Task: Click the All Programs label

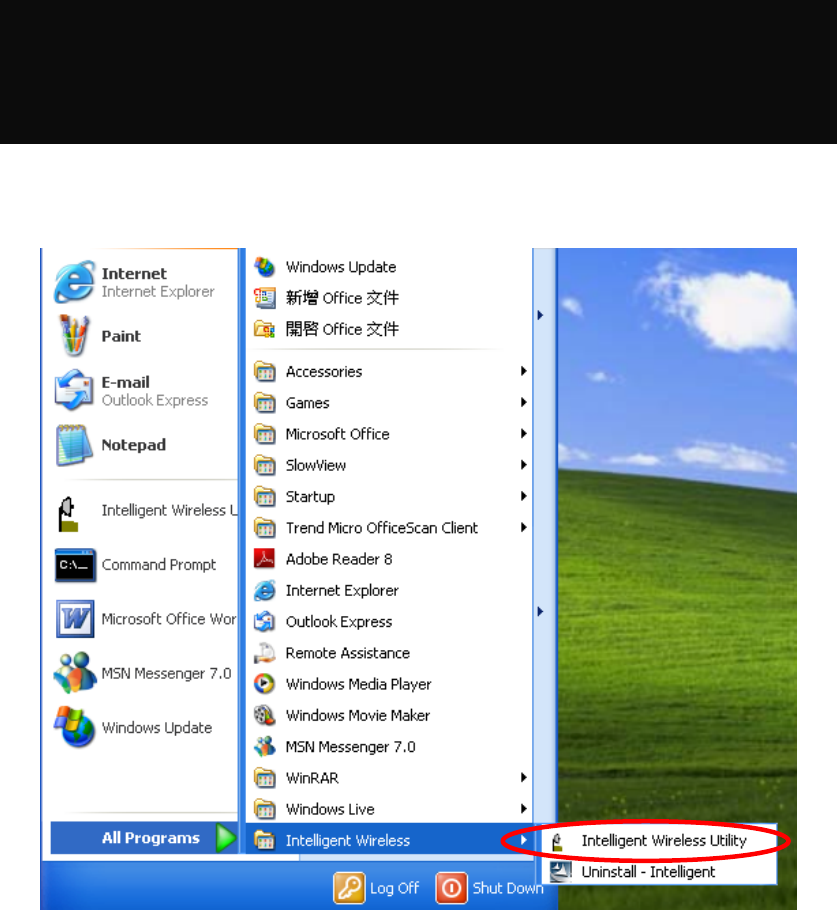Action: [151, 838]
